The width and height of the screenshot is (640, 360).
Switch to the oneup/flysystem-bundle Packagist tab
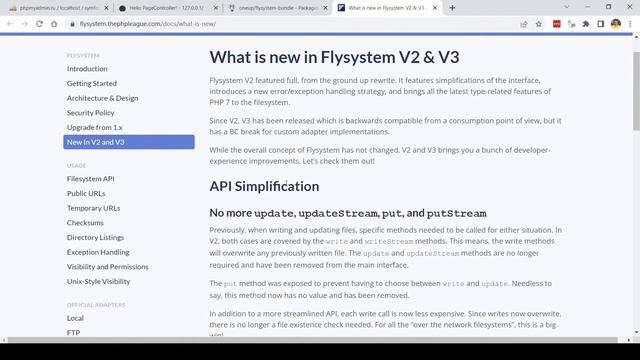click(278, 8)
